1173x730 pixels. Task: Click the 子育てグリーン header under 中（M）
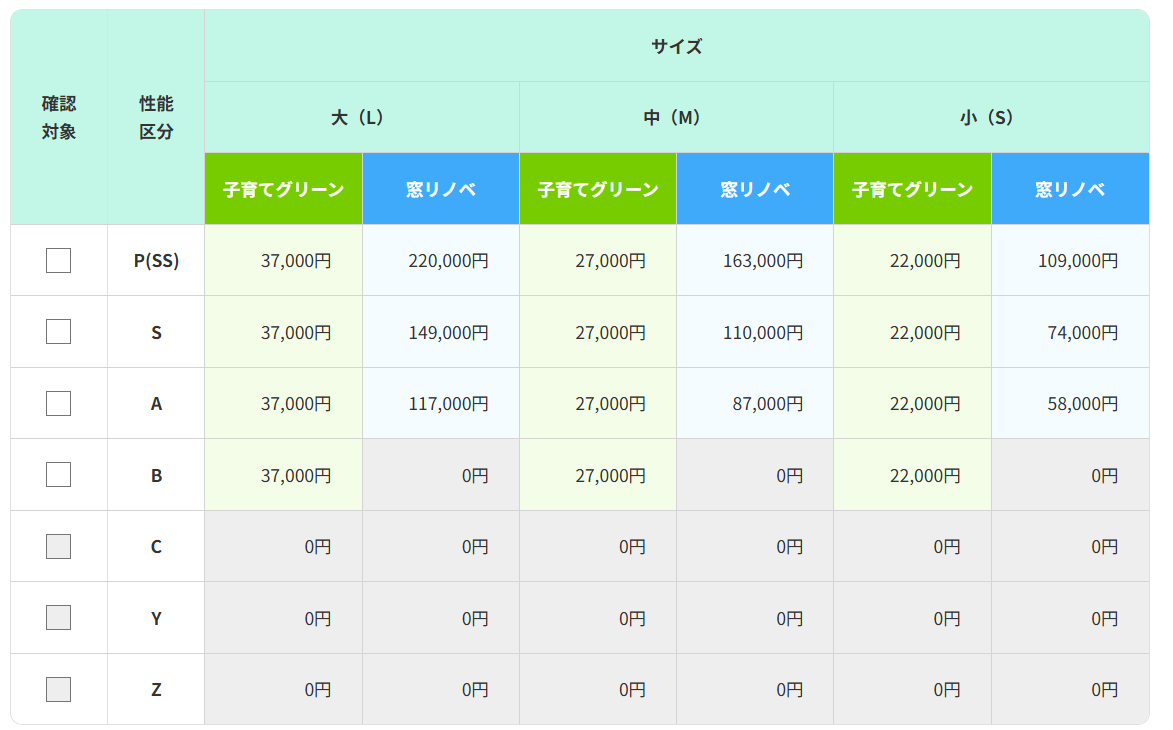pos(597,188)
